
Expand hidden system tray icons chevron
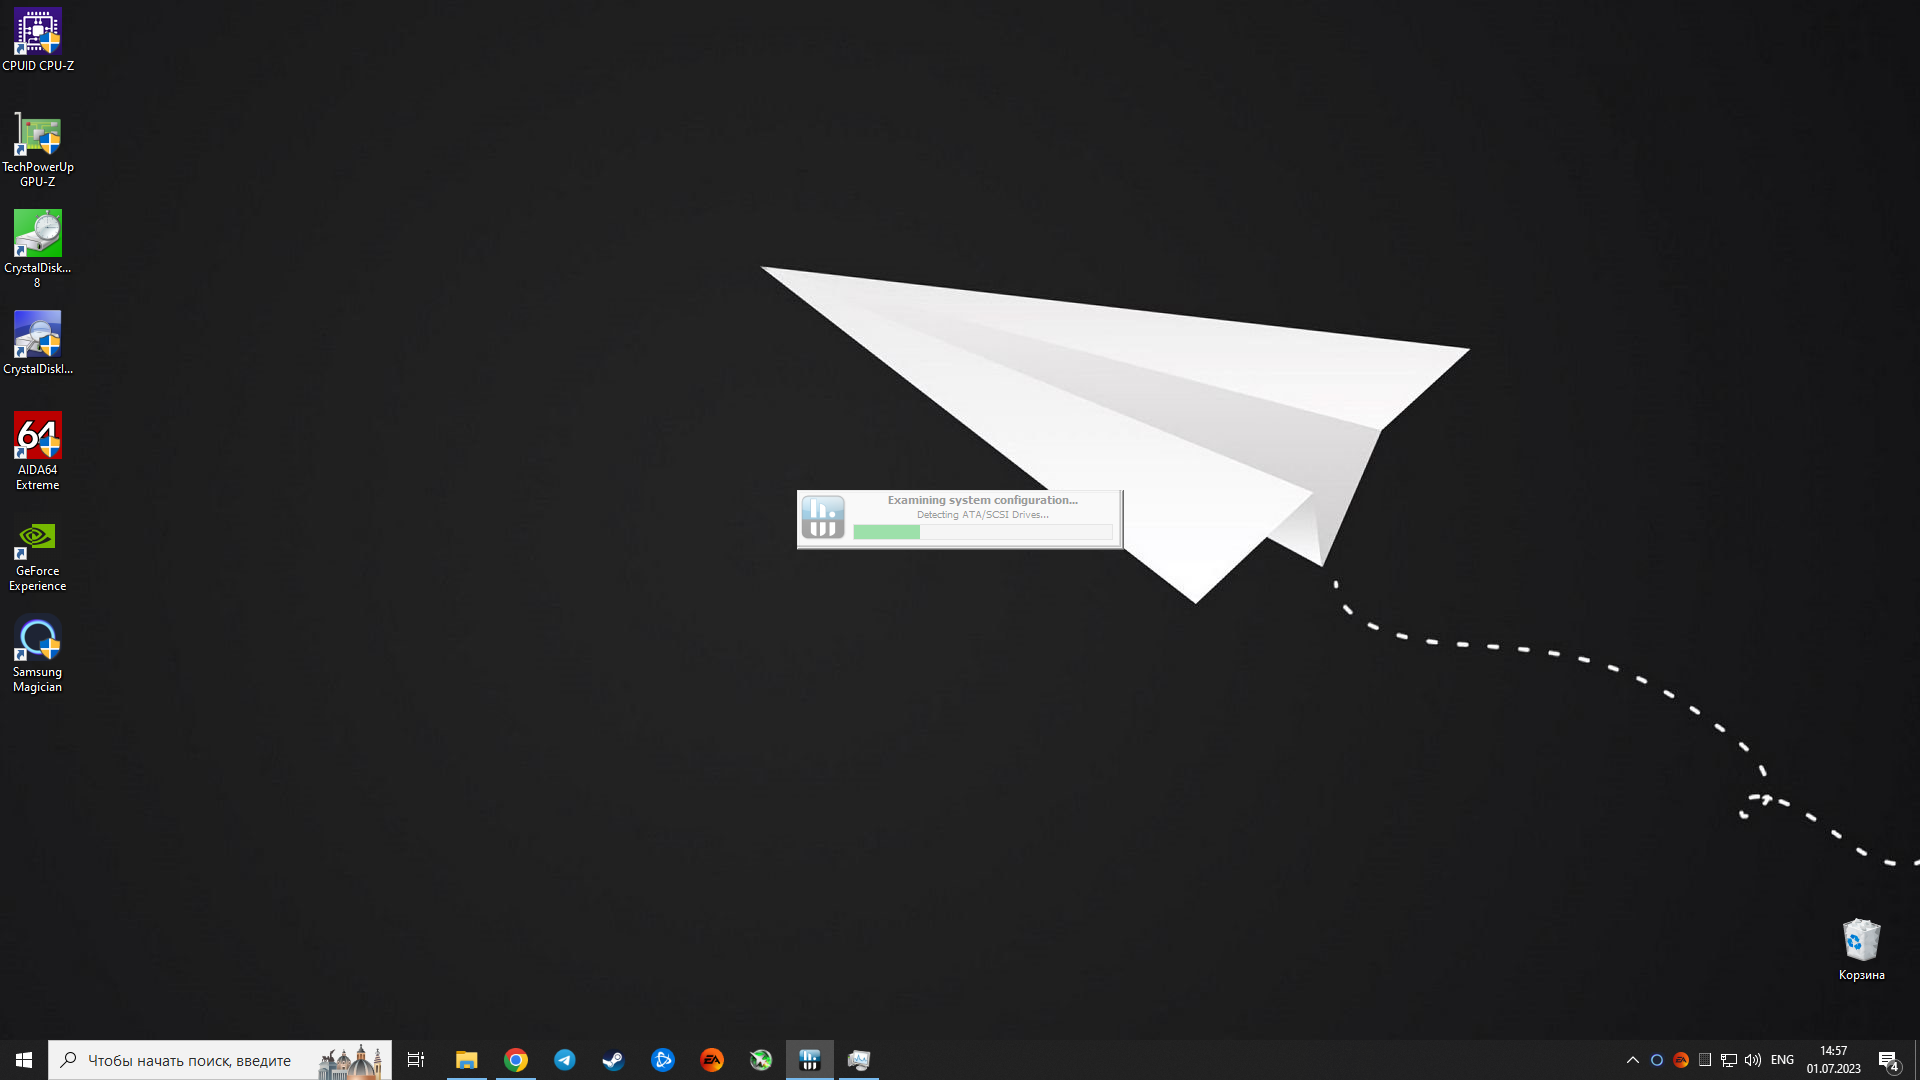1633,1060
